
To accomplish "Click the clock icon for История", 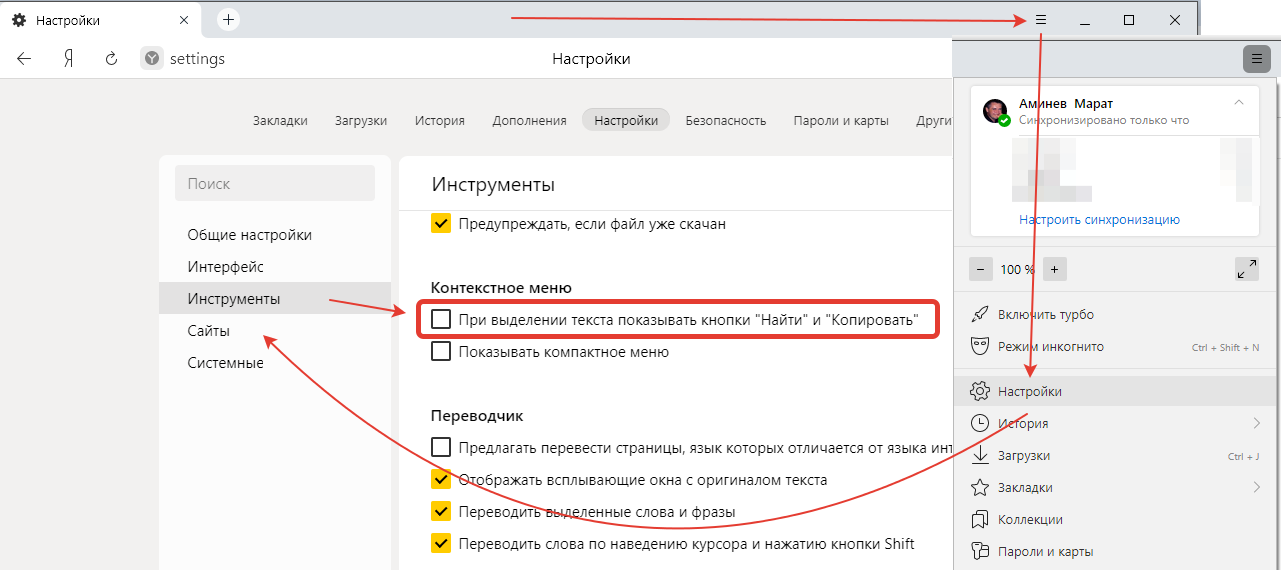I will [x=980, y=423].
